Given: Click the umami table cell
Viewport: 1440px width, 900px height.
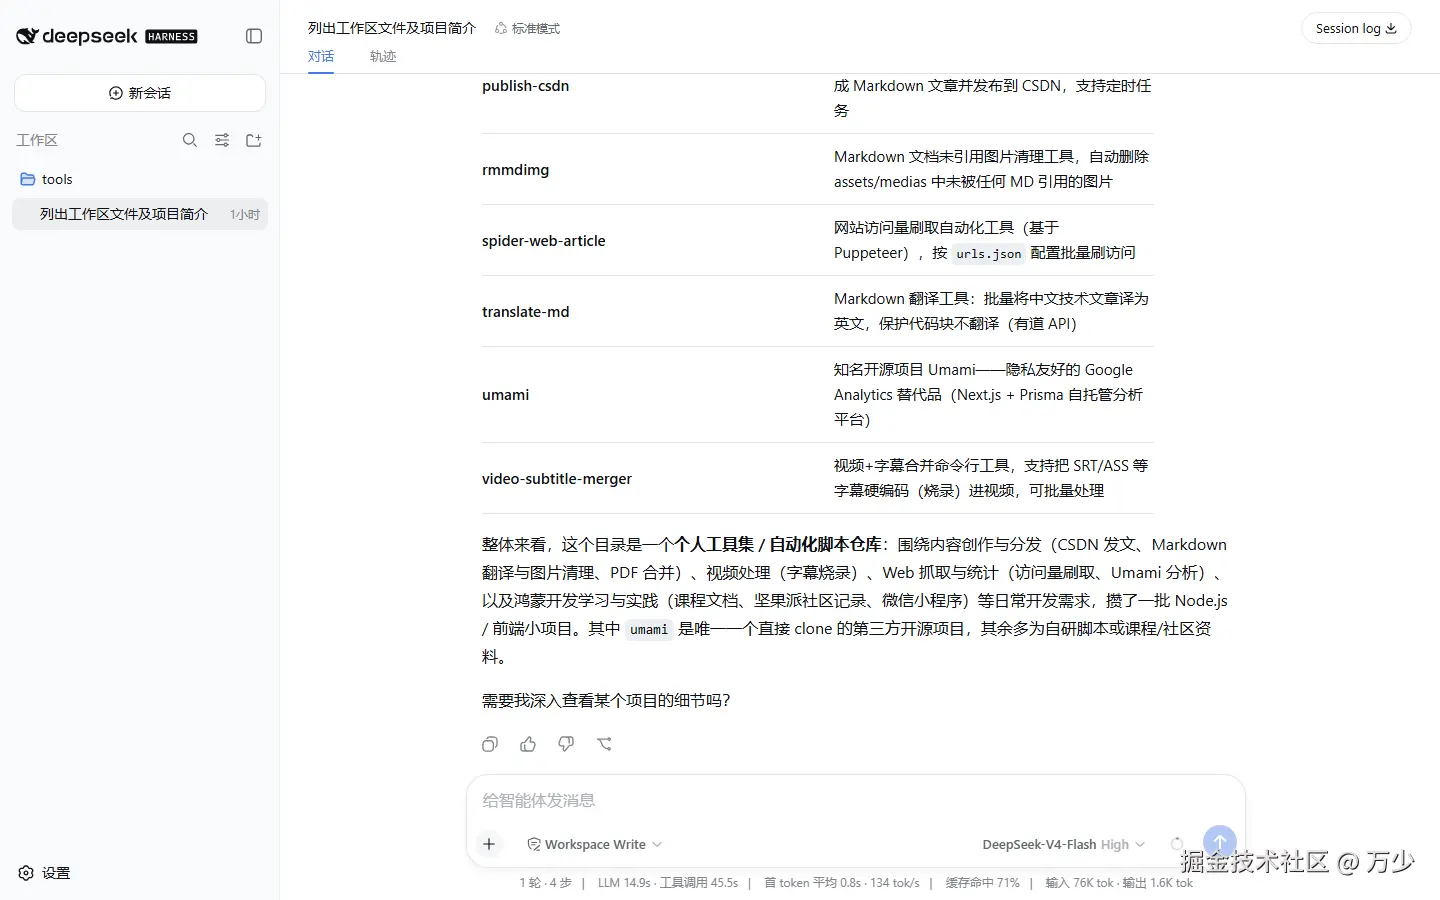Looking at the screenshot, I should click(505, 395).
